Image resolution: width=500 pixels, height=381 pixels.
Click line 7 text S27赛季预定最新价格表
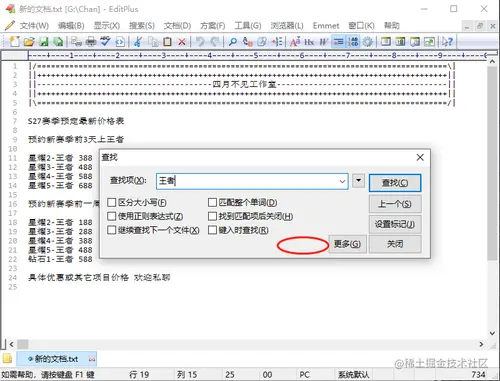76,121
